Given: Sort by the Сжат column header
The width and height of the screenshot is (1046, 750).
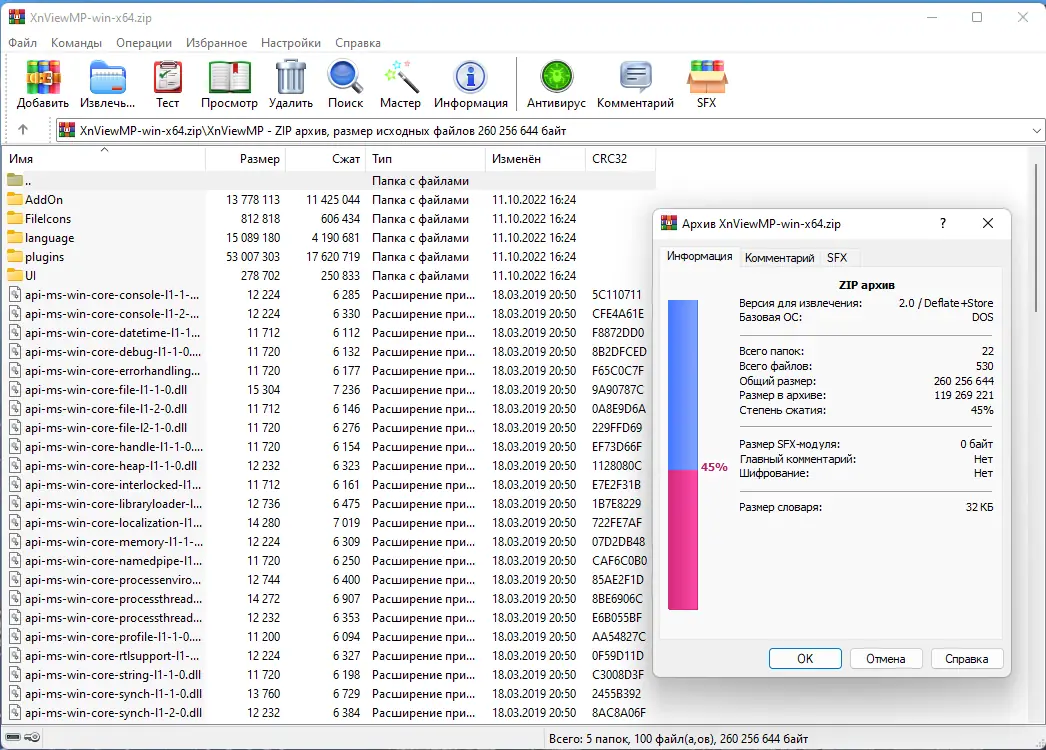Looking at the screenshot, I should pyautogui.click(x=326, y=159).
